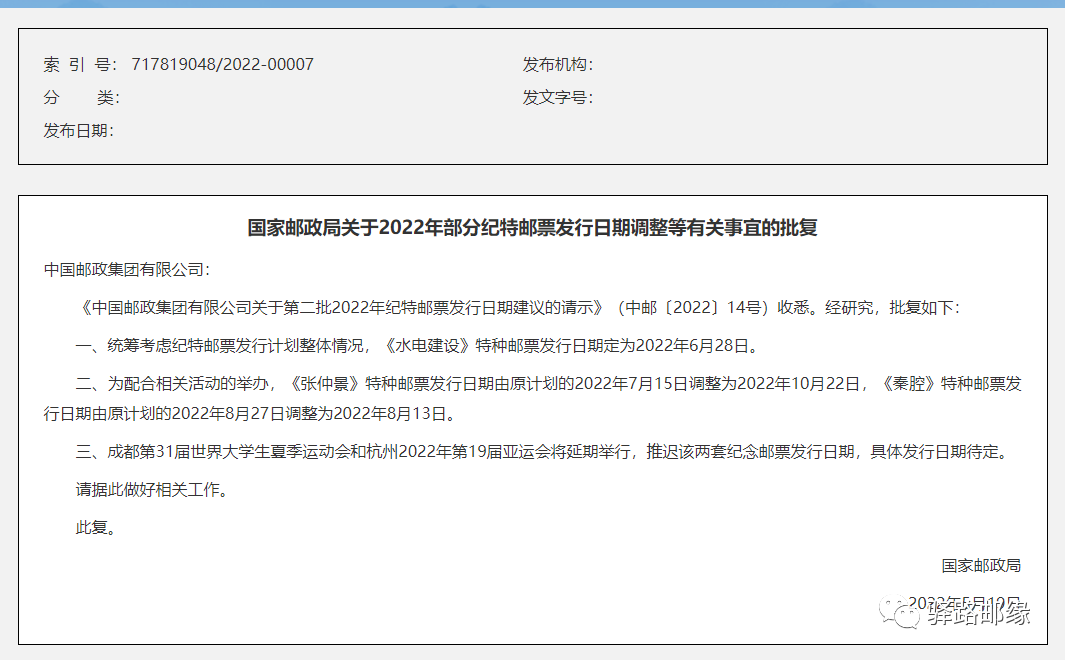Click the 索引号 label

pyautogui.click(x=80, y=65)
